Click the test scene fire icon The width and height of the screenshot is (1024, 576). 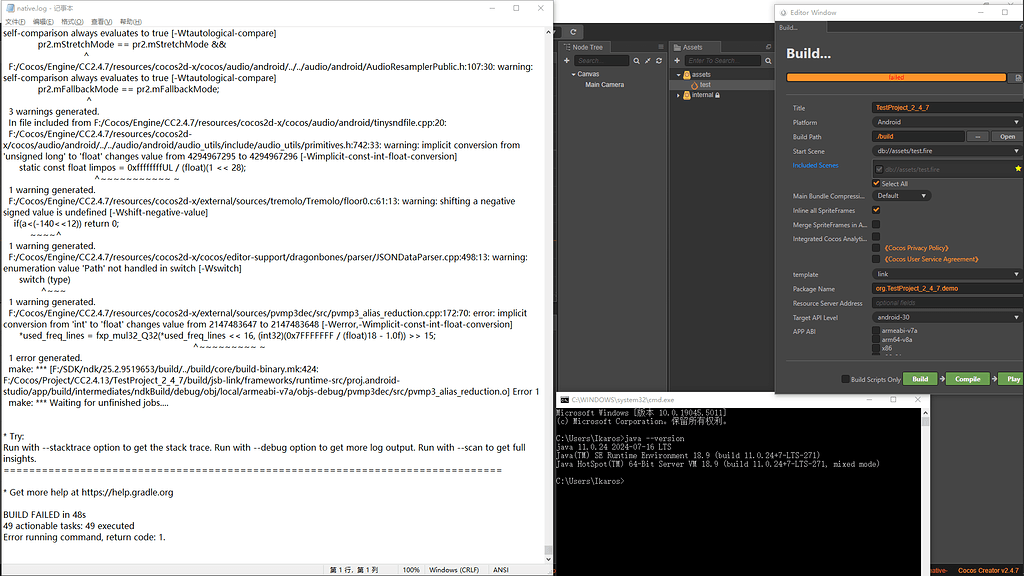(695, 85)
